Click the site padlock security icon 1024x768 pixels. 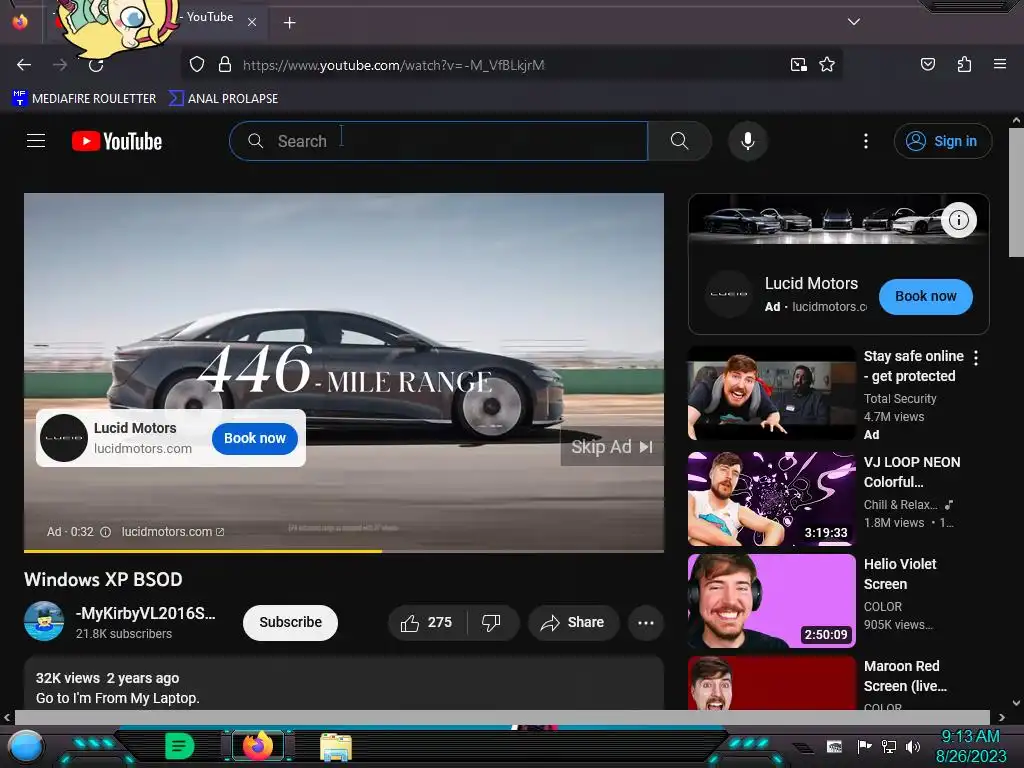pyautogui.click(x=225, y=65)
